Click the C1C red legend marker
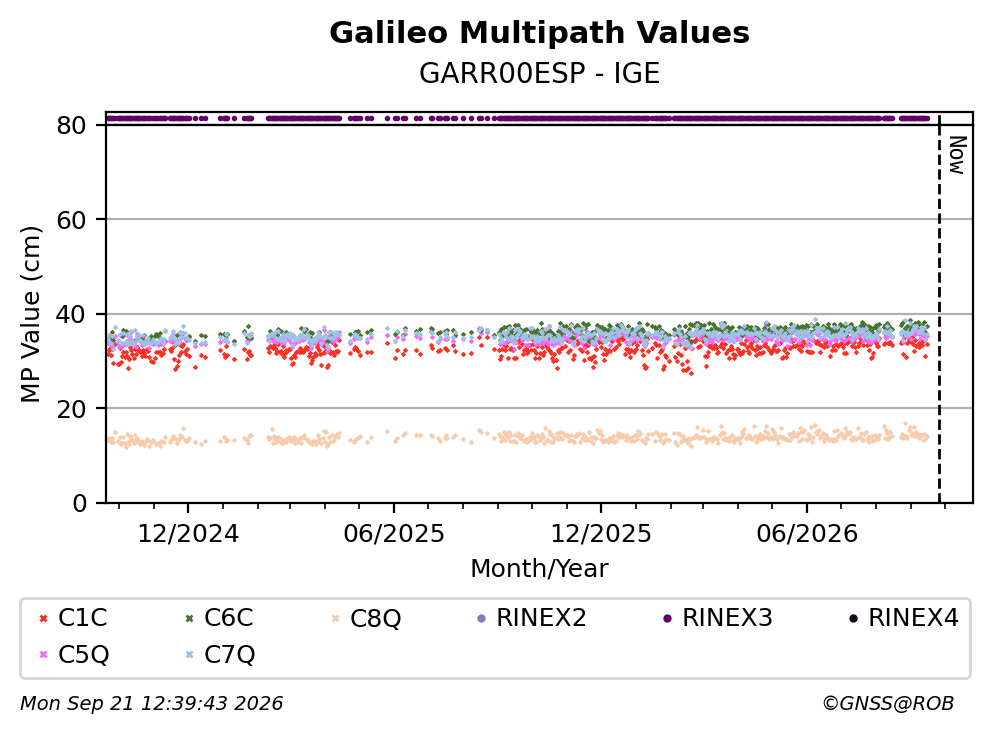 [43, 619]
